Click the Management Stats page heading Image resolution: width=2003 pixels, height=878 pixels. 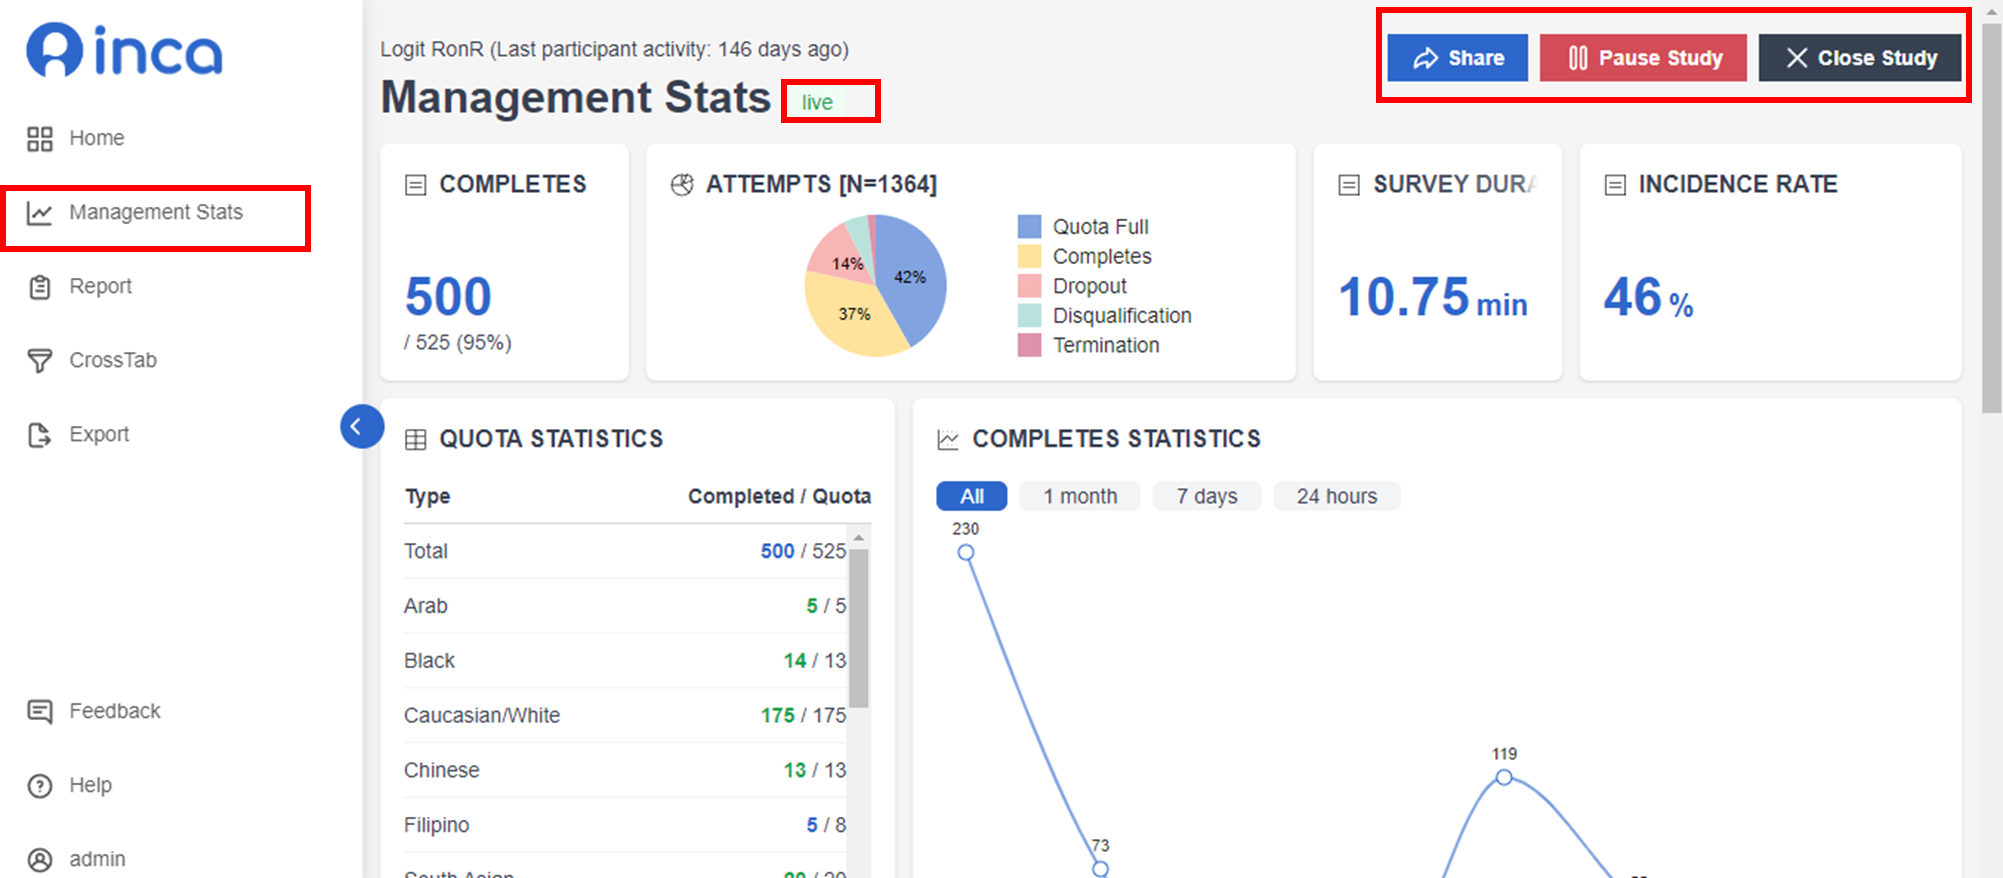[x=576, y=98]
